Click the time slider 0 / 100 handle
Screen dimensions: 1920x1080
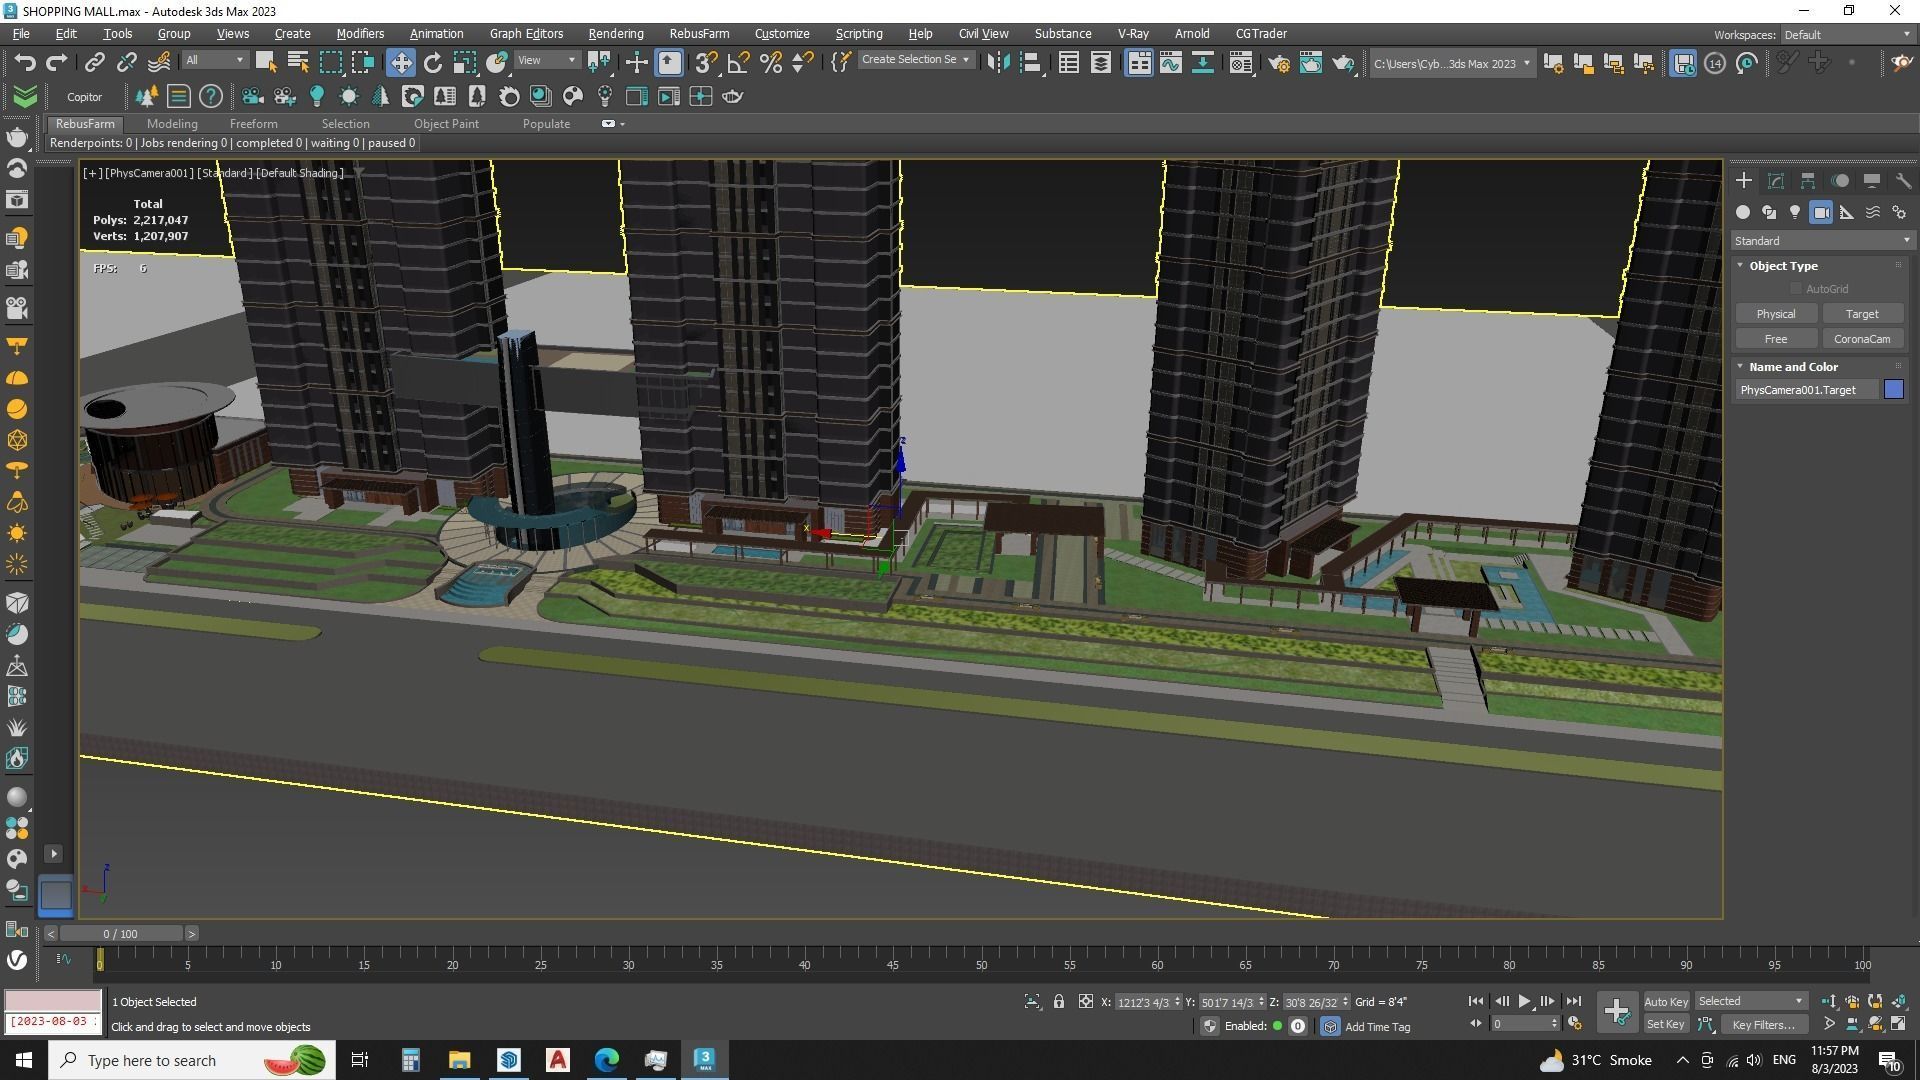[x=121, y=934]
